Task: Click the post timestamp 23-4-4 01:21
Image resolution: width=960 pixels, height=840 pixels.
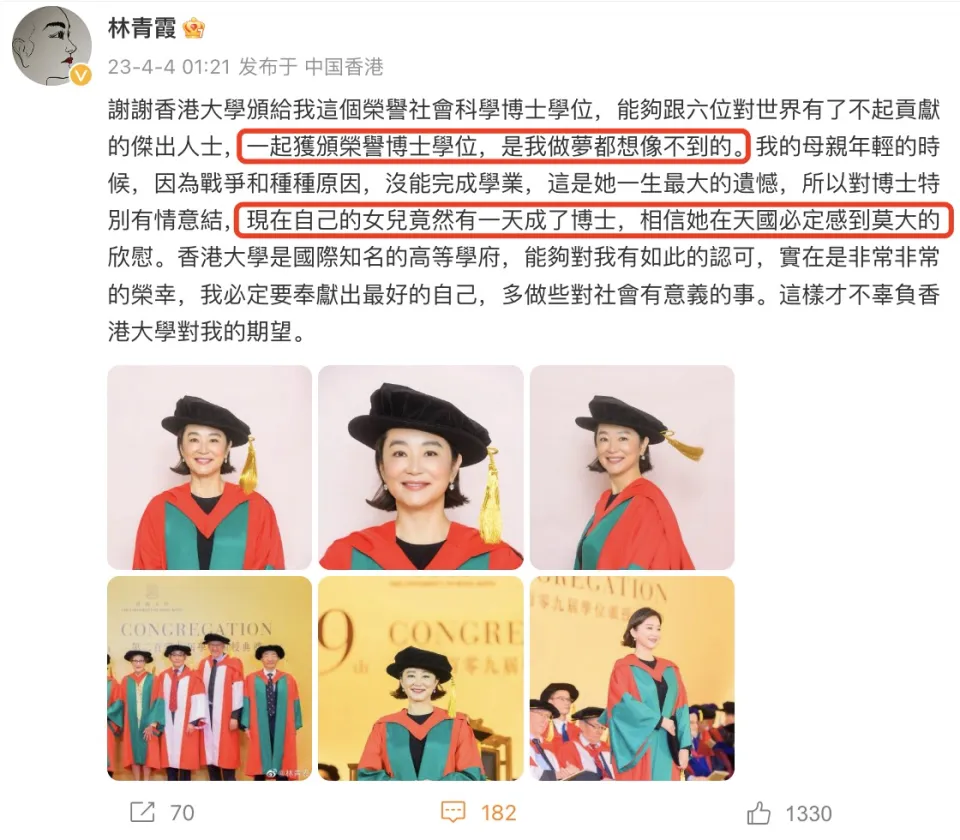Action: 169,67
